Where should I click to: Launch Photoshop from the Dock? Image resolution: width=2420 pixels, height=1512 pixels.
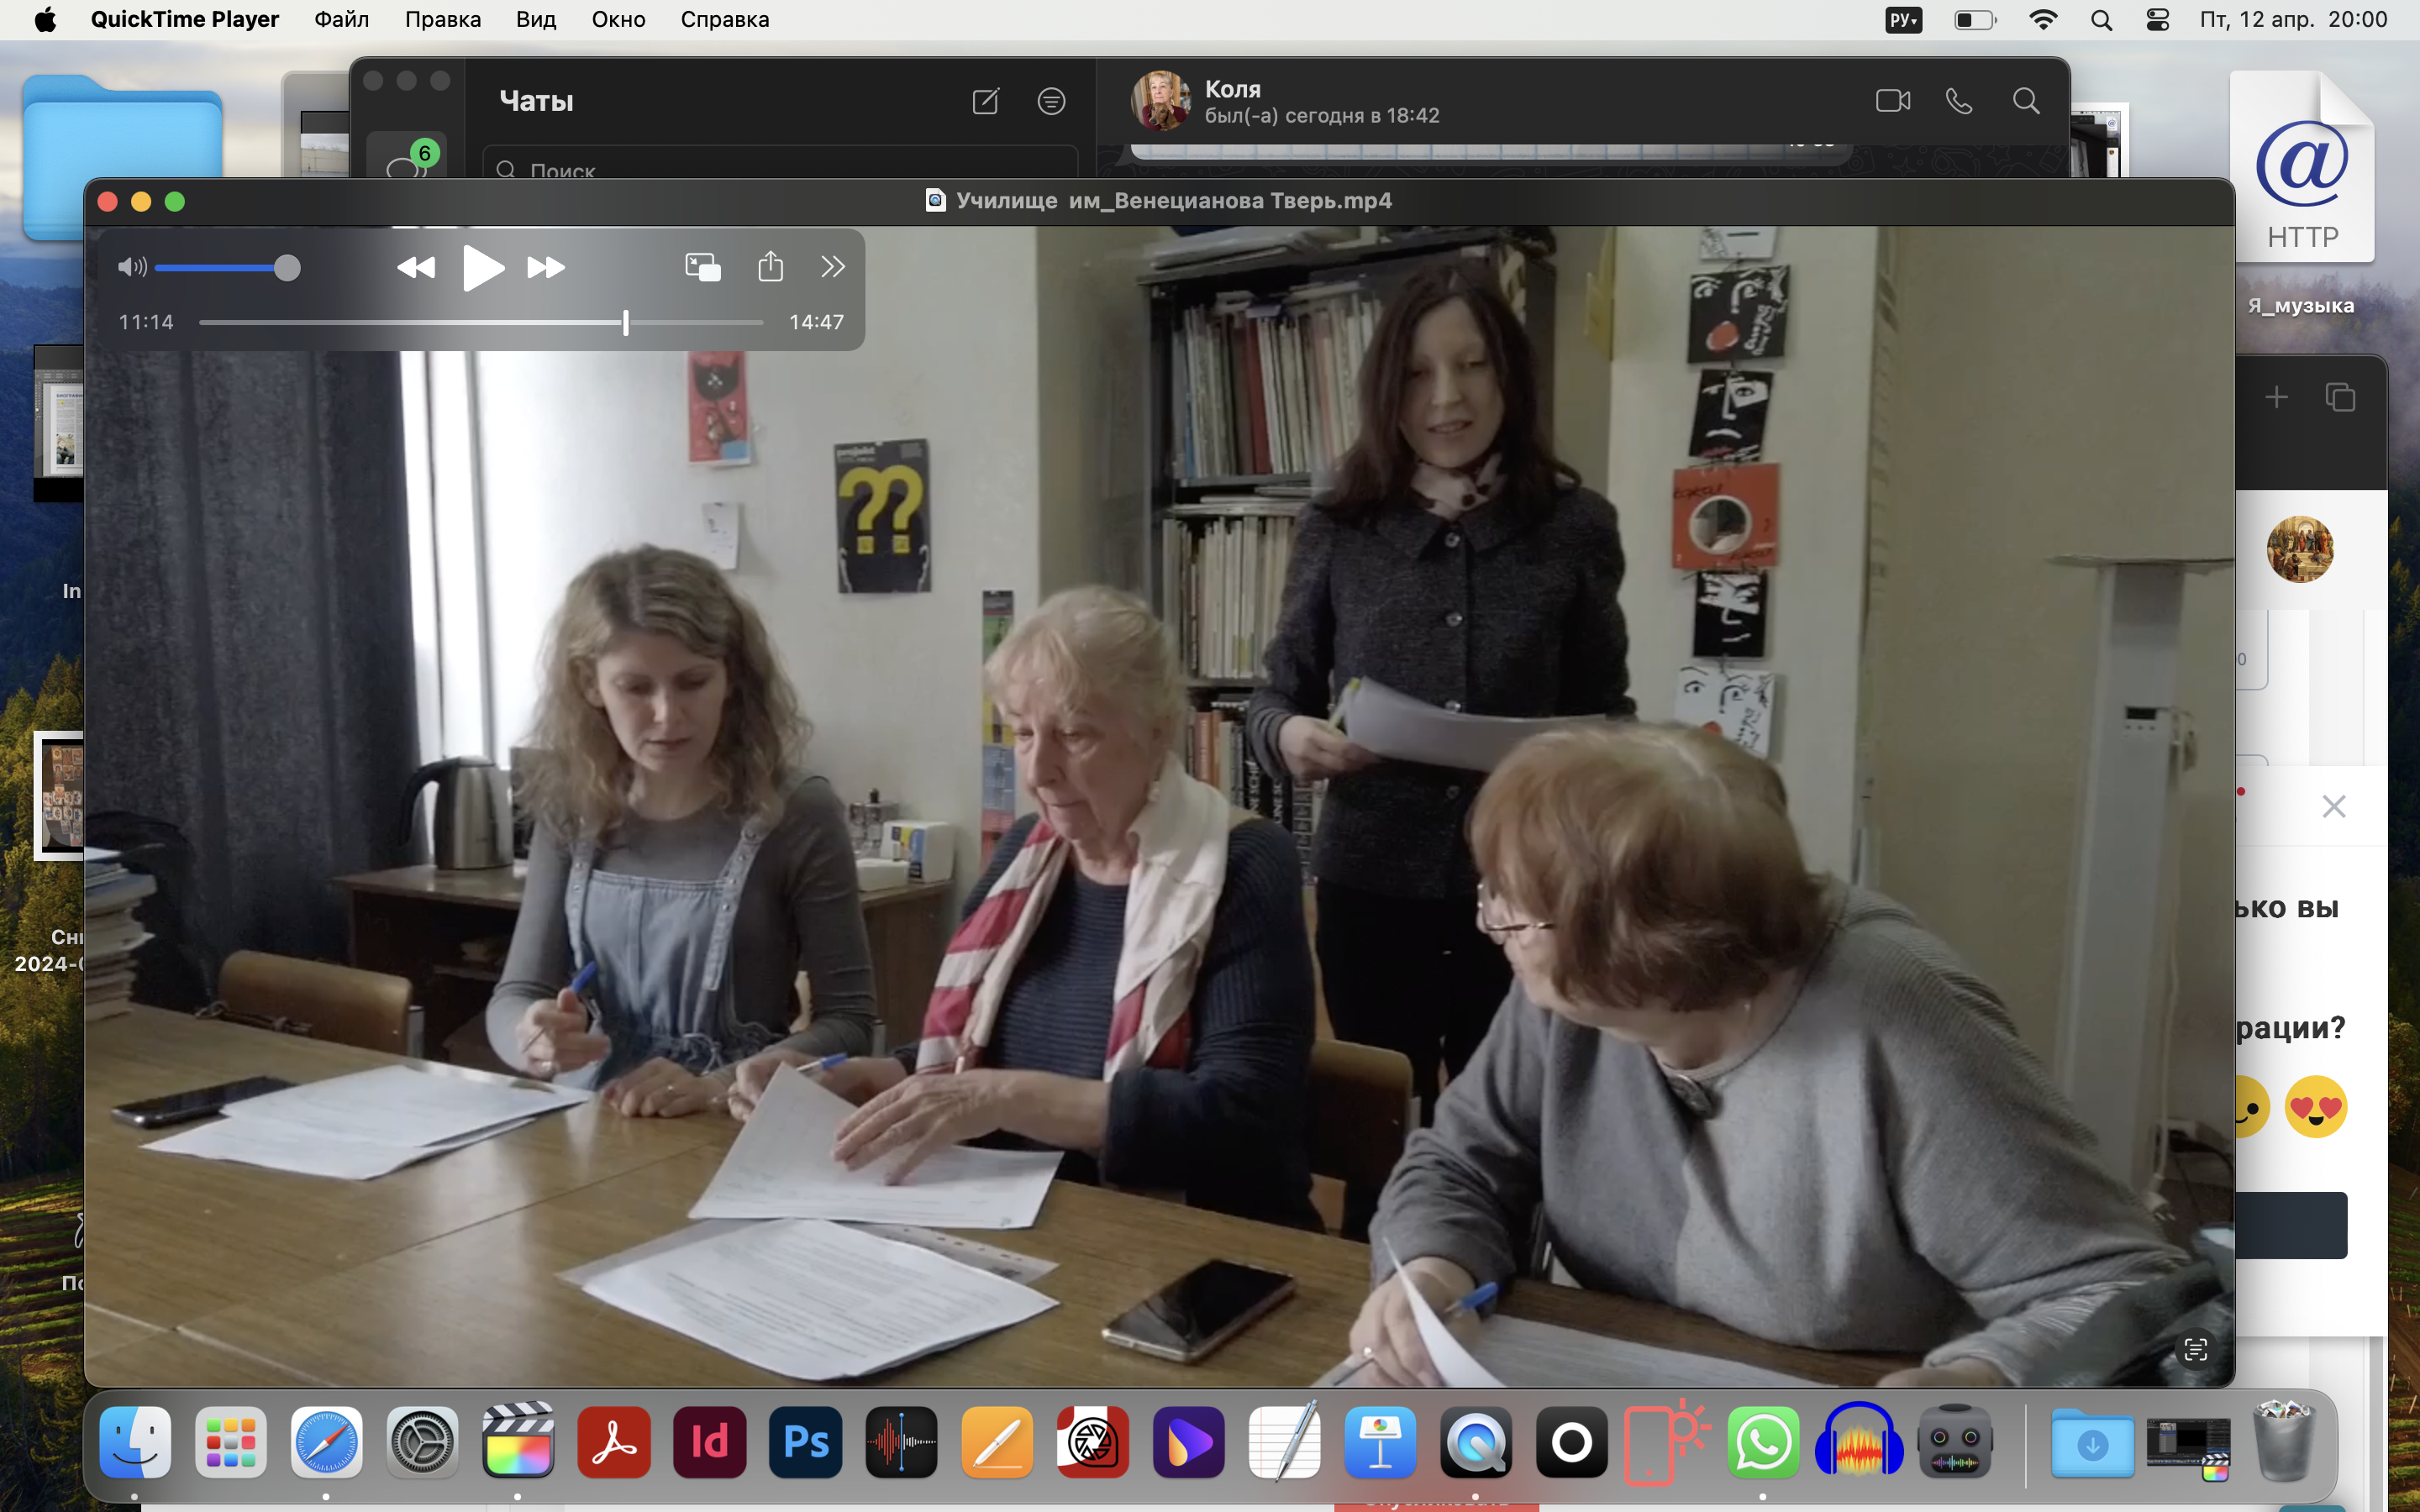pos(805,1442)
